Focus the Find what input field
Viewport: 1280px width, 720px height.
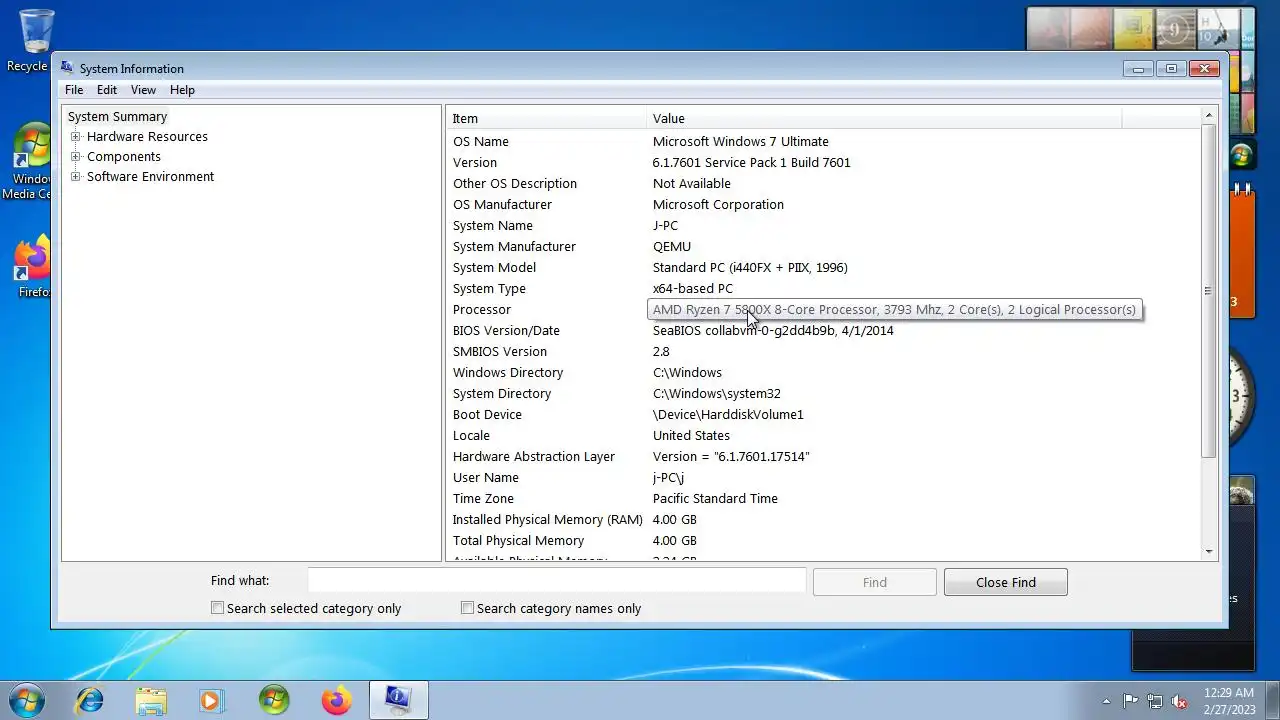tap(556, 581)
